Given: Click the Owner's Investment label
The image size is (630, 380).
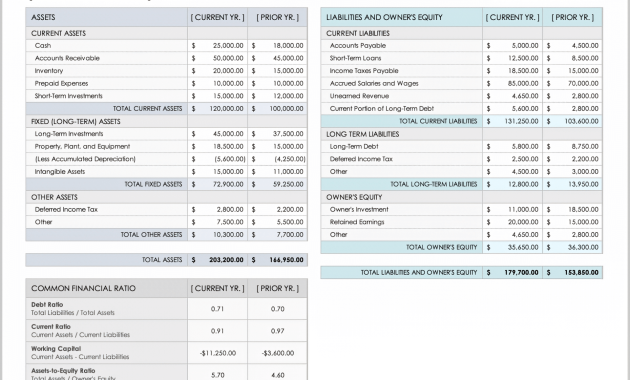Looking at the screenshot, I should coord(359,209).
